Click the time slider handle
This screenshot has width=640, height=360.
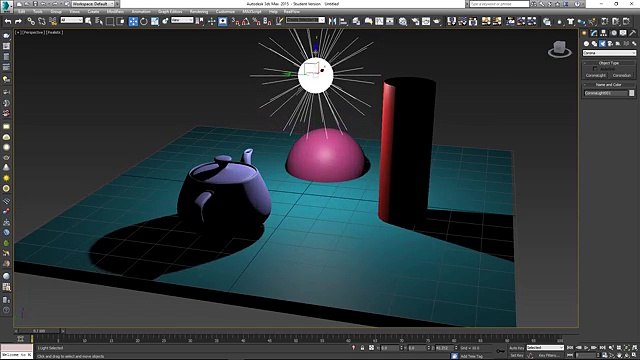40,331
